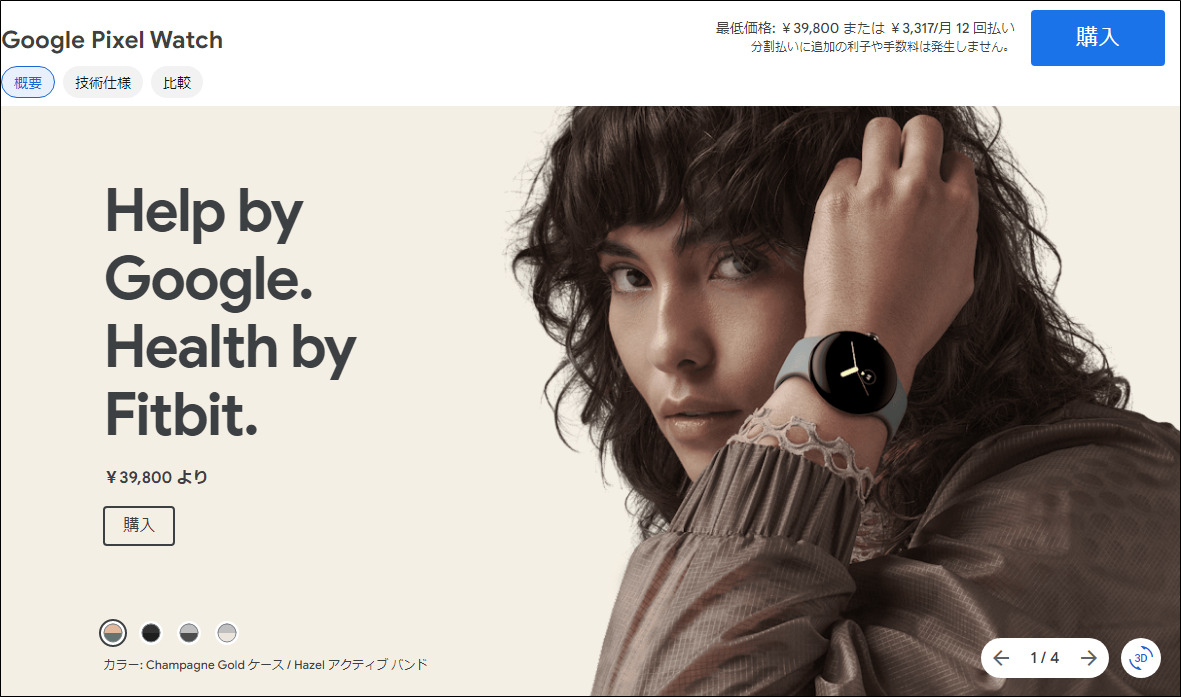The width and height of the screenshot is (1181, 697).
Task: Select the light gray color swatch
Action: (x=227, y=633)
